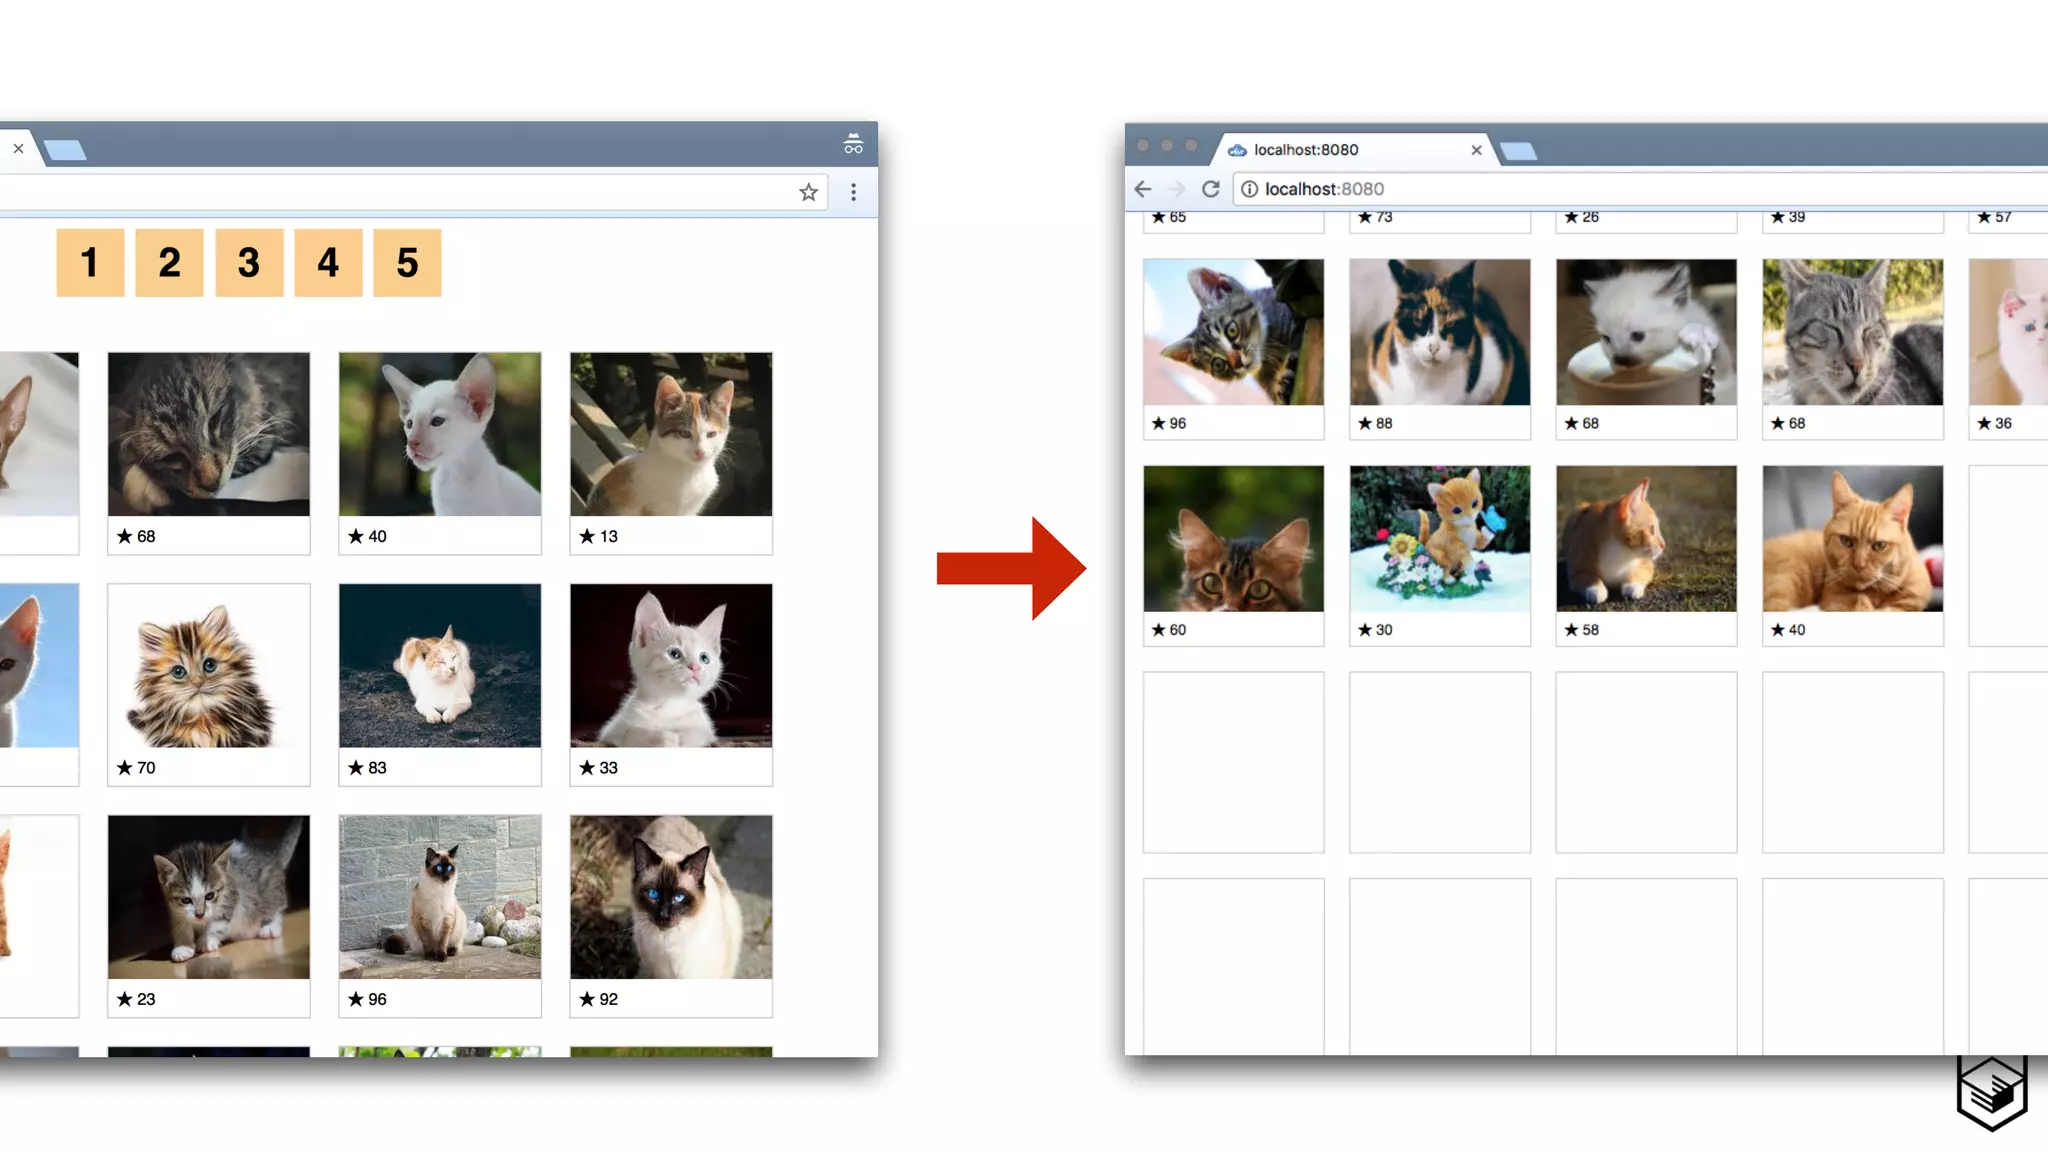Open the Siamese cat photo rated 92
2048x1152 pixels.
(x=671, y=897)
